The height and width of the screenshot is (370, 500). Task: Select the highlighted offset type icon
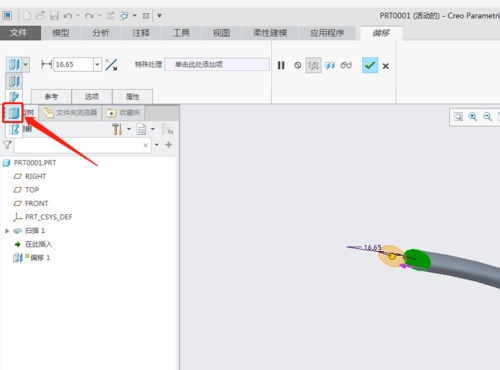(x=13, y=113)
